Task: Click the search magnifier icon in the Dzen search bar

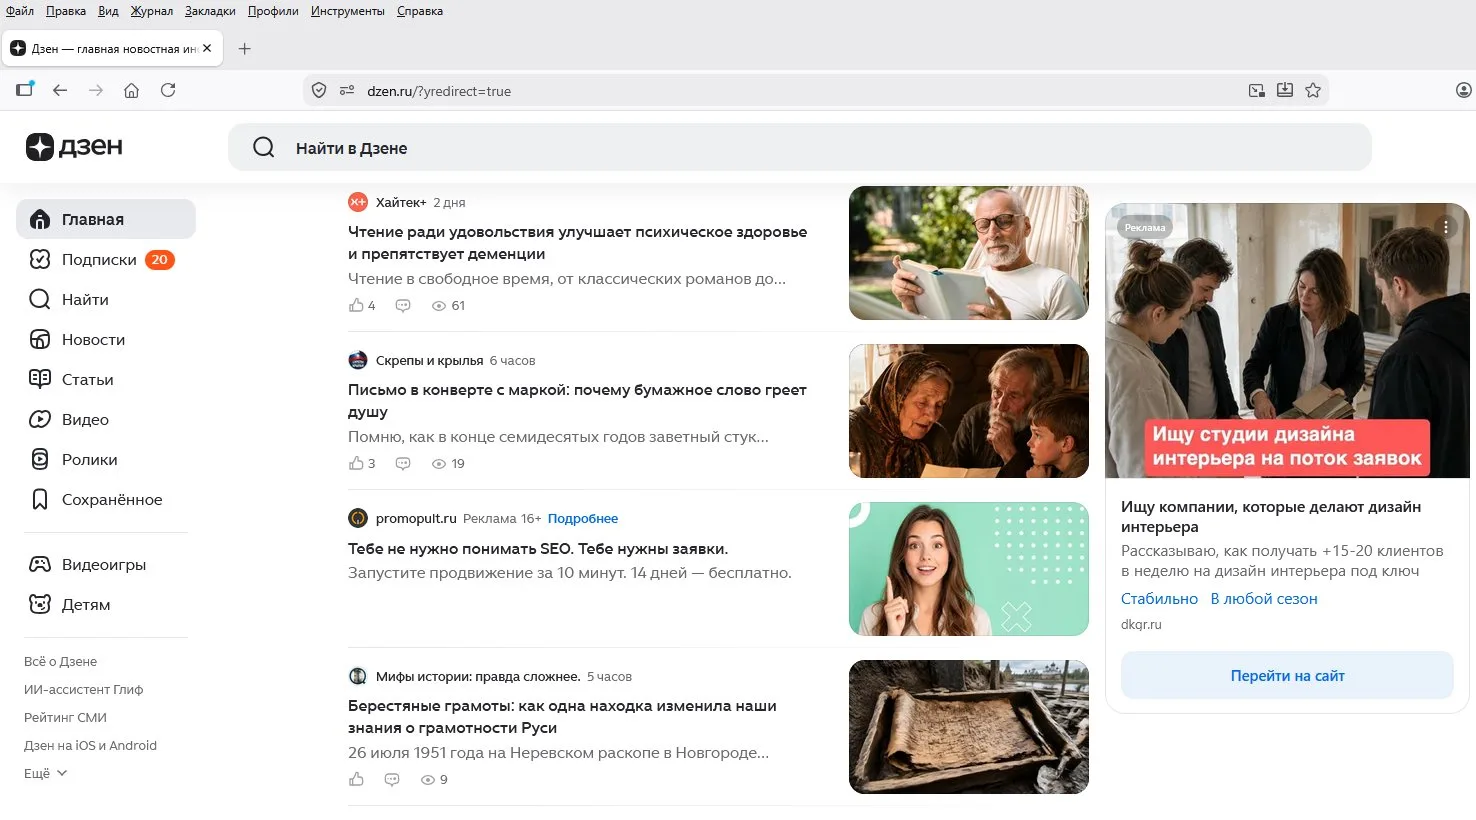Action: 264,148
